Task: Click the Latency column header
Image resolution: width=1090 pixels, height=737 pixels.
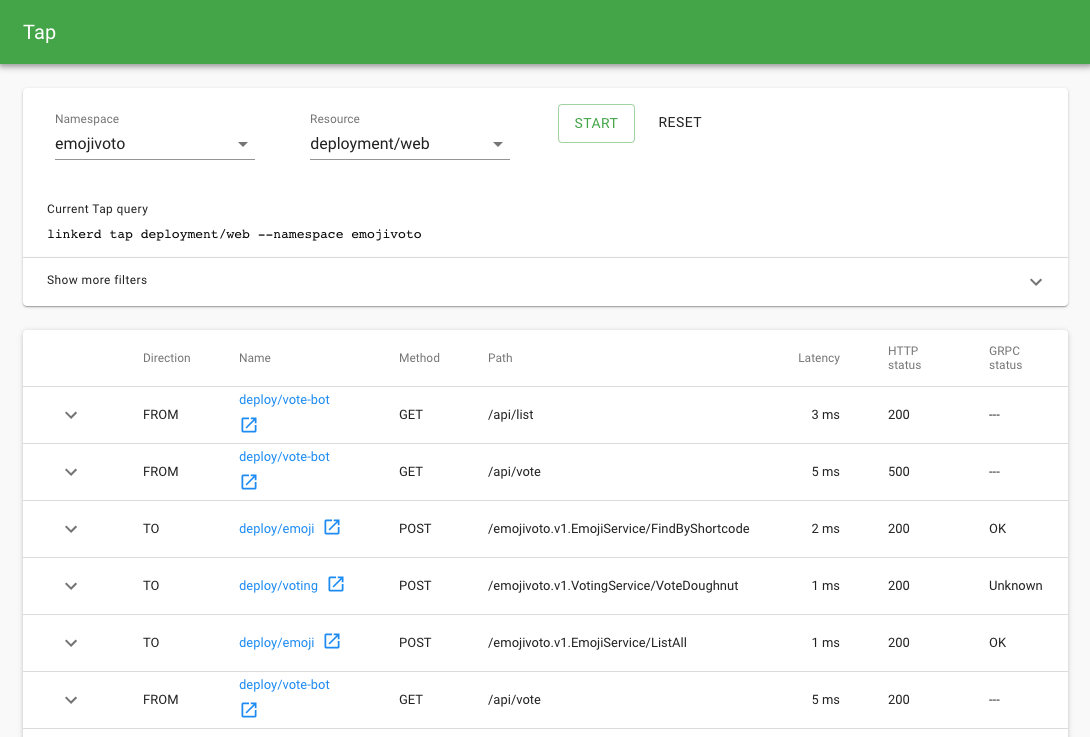Action: point(818,358)
